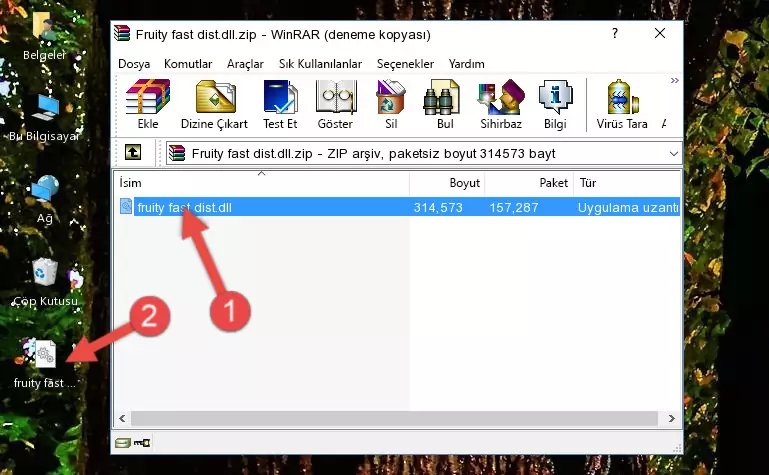Click the drive icon in status bar
The image size is (769, 475).
123,443
